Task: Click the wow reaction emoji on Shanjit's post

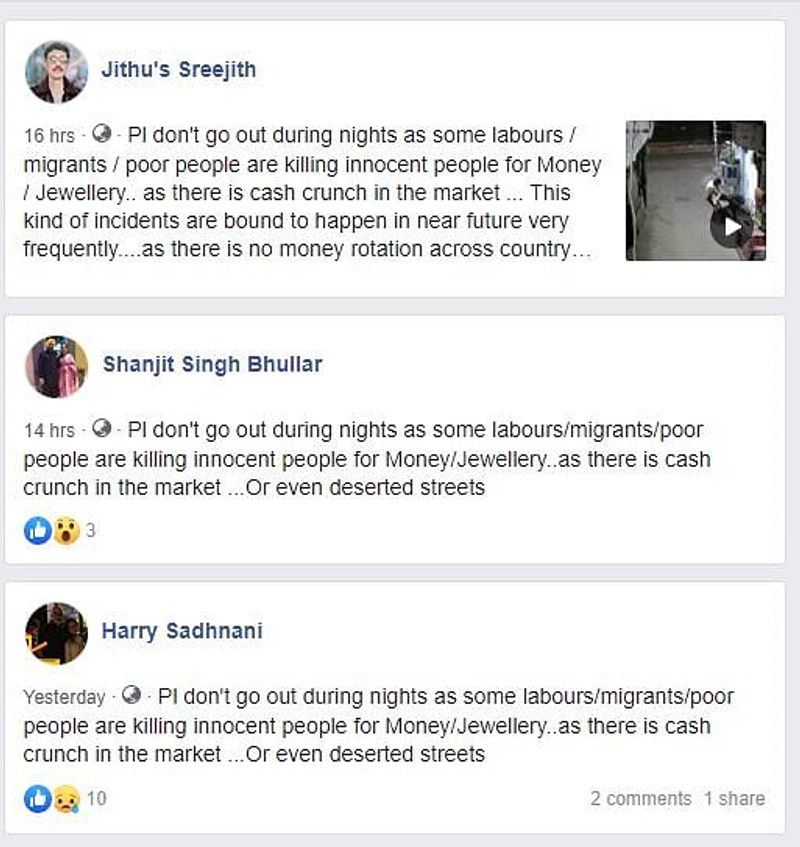Action: pos(66,531)
